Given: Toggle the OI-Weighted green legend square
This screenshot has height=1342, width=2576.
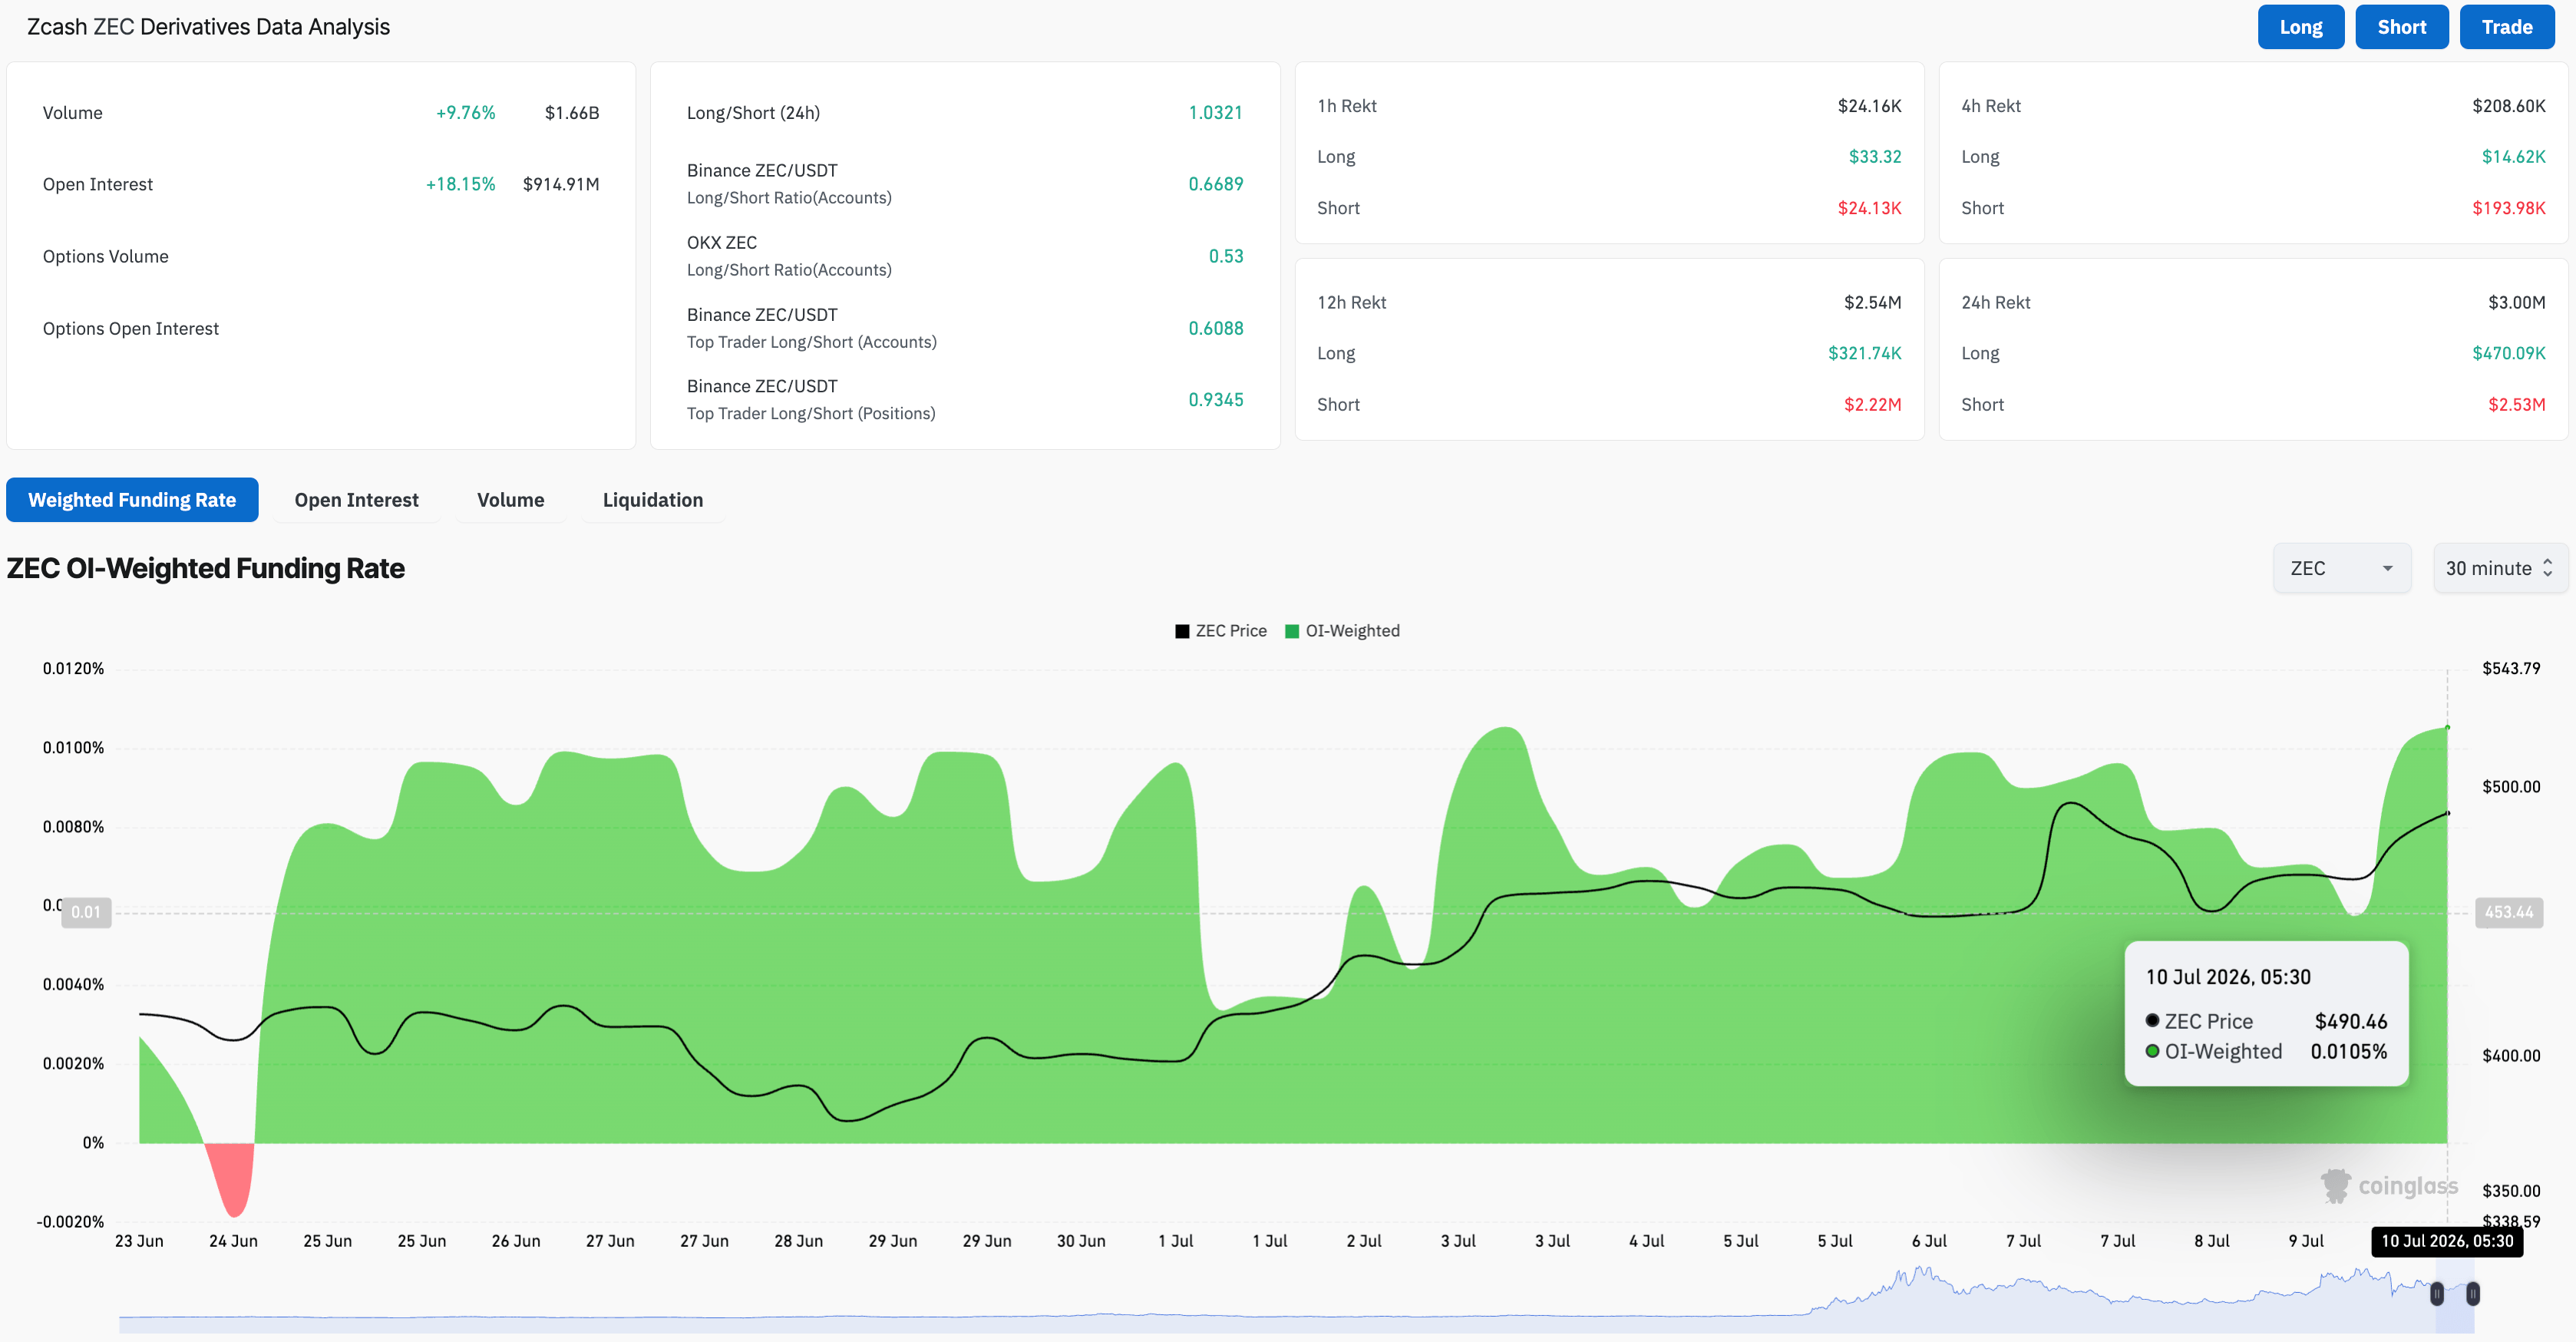Looking at the screenshot, I should [1292, 631].
